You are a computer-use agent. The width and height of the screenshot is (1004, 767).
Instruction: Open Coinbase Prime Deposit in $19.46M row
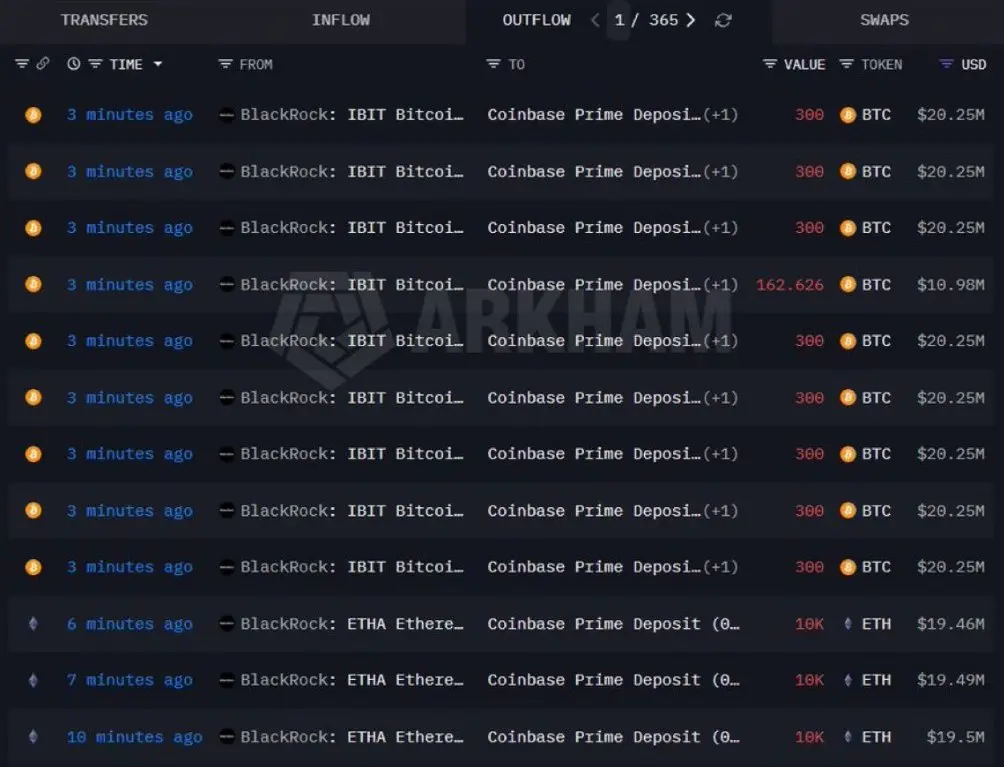tap(613, 624)
